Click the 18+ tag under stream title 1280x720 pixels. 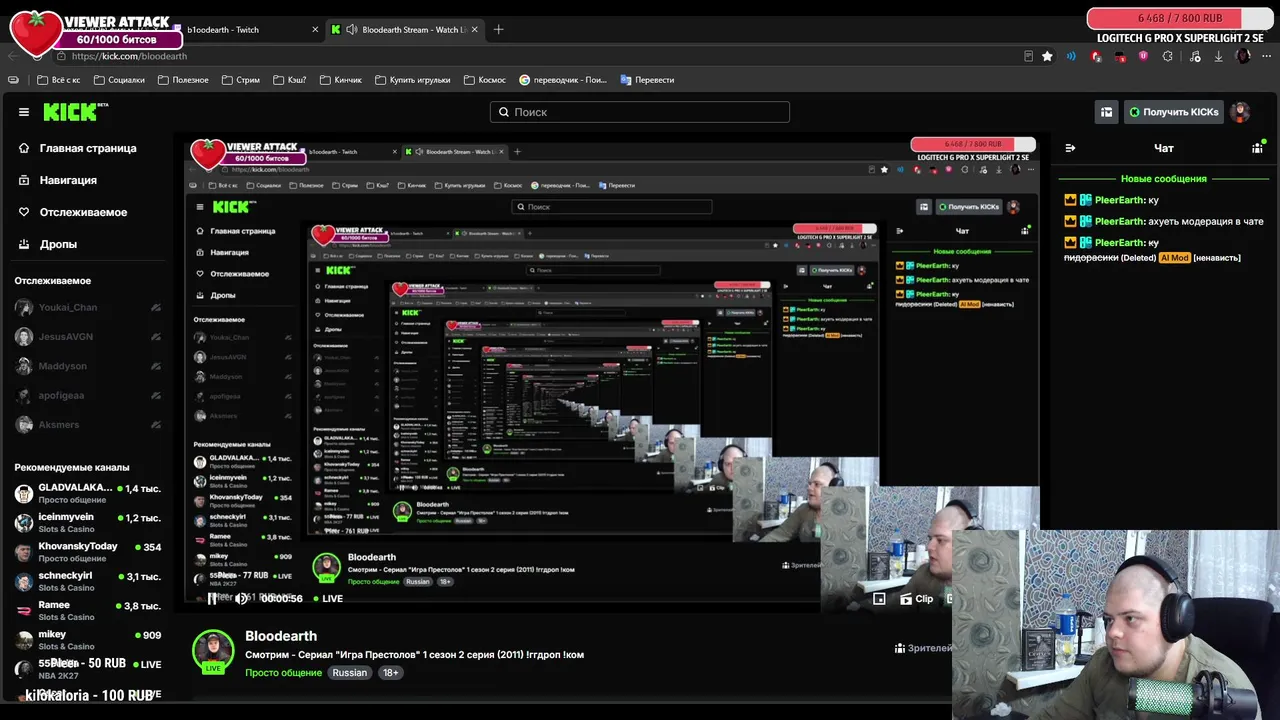390,673
